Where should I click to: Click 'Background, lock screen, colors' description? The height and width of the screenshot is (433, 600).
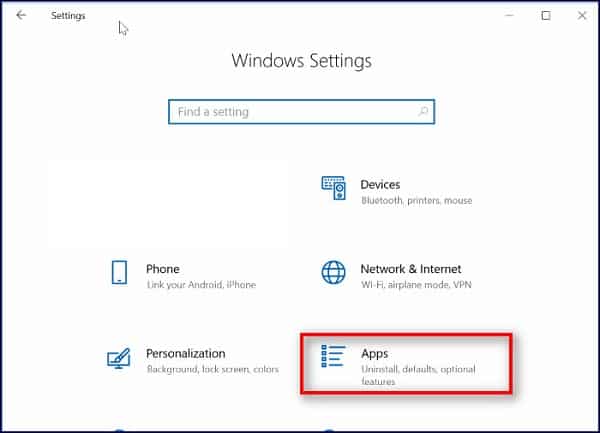point(214,369)
